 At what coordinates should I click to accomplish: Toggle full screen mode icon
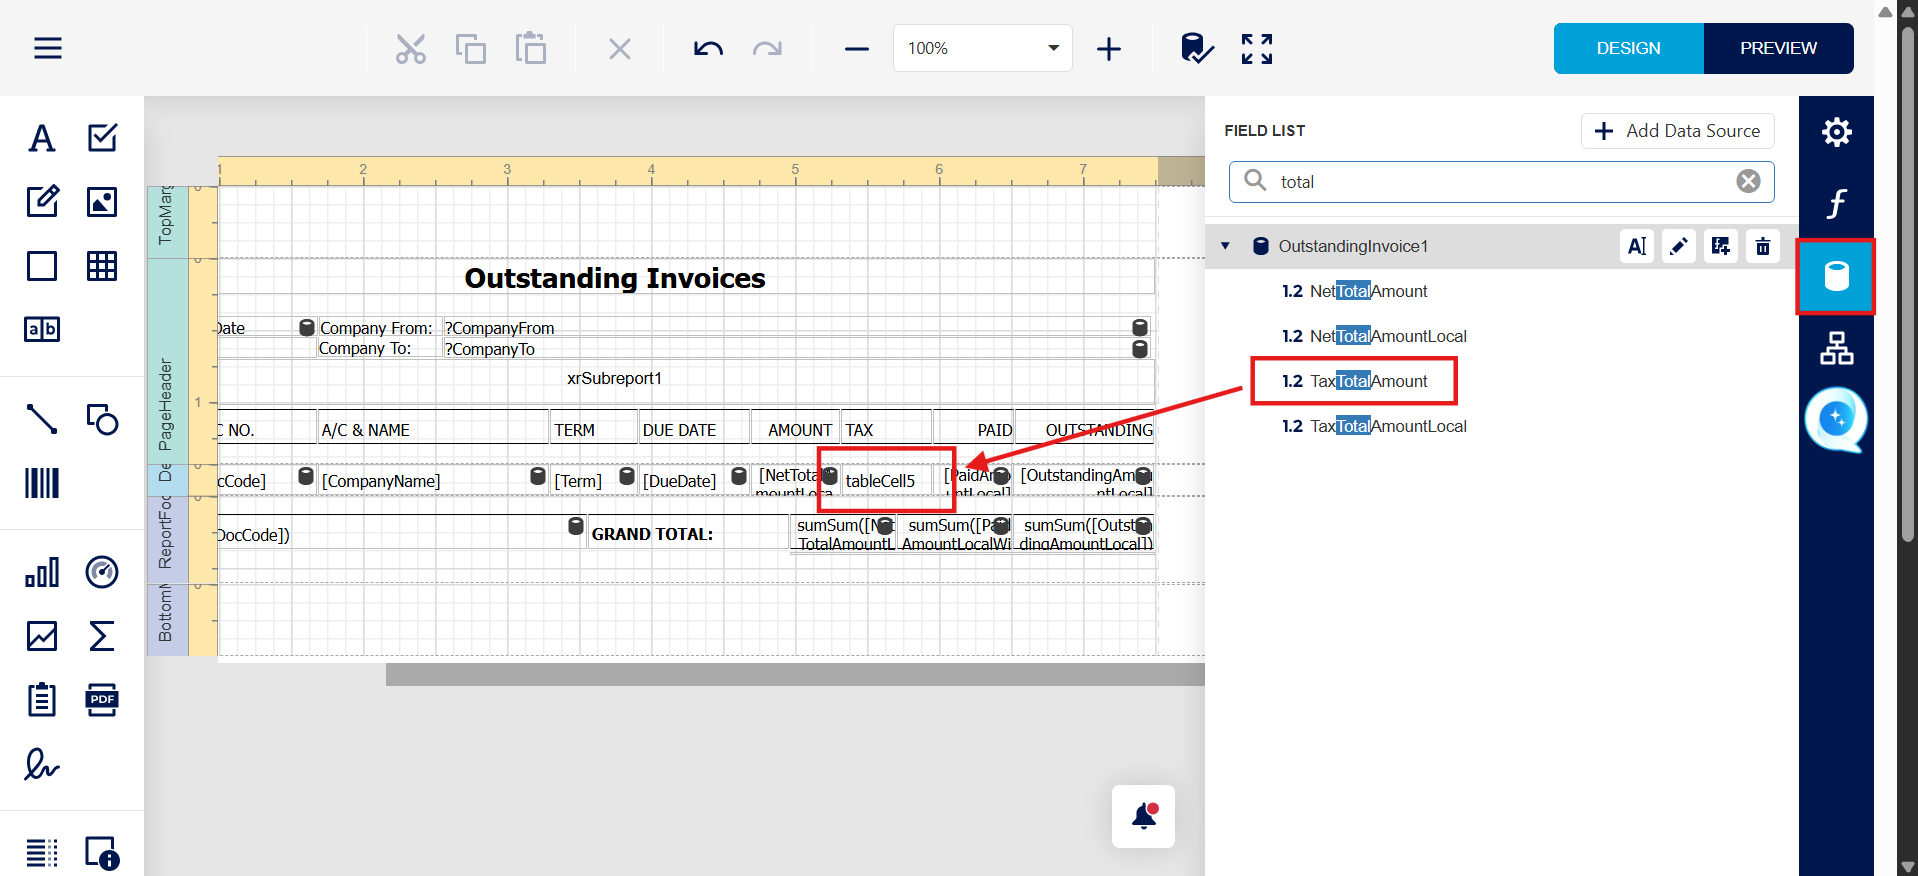(1257, 48)
